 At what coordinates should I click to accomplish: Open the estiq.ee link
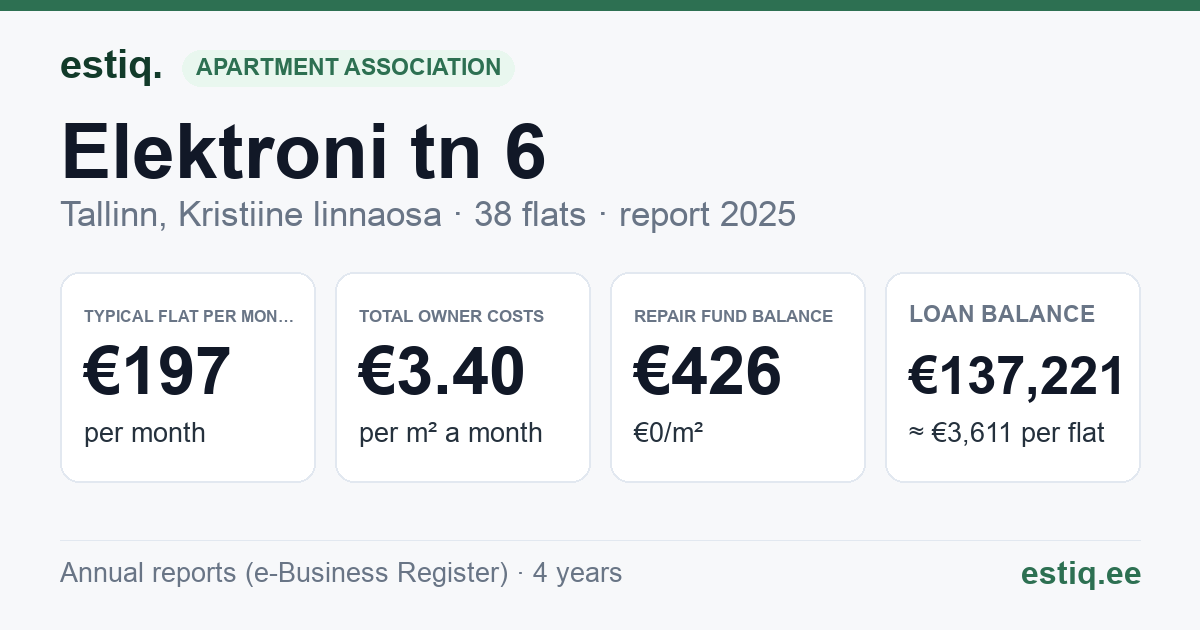pyautogui.click(x=1080, y=573)
